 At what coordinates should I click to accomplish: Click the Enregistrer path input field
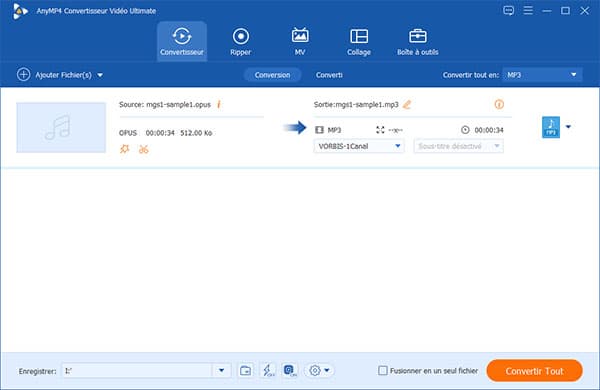click(137, 370)
